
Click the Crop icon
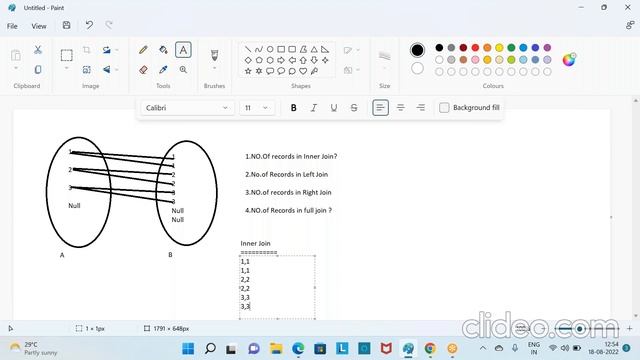[x=87, y=50]
